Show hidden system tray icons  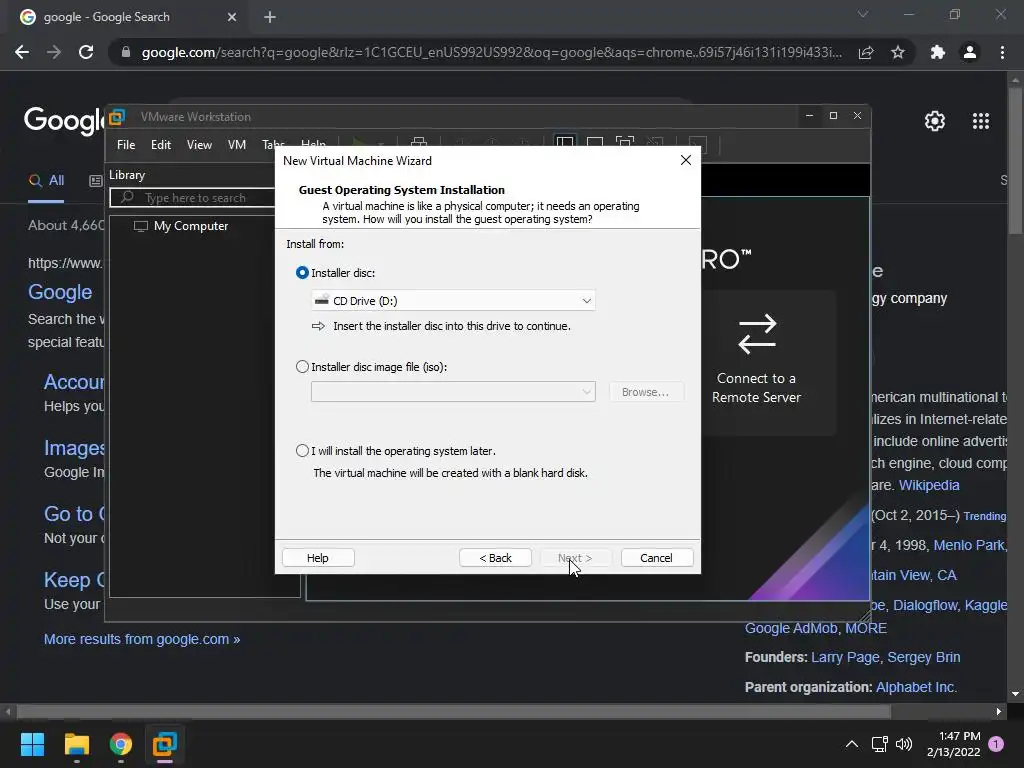852,744
